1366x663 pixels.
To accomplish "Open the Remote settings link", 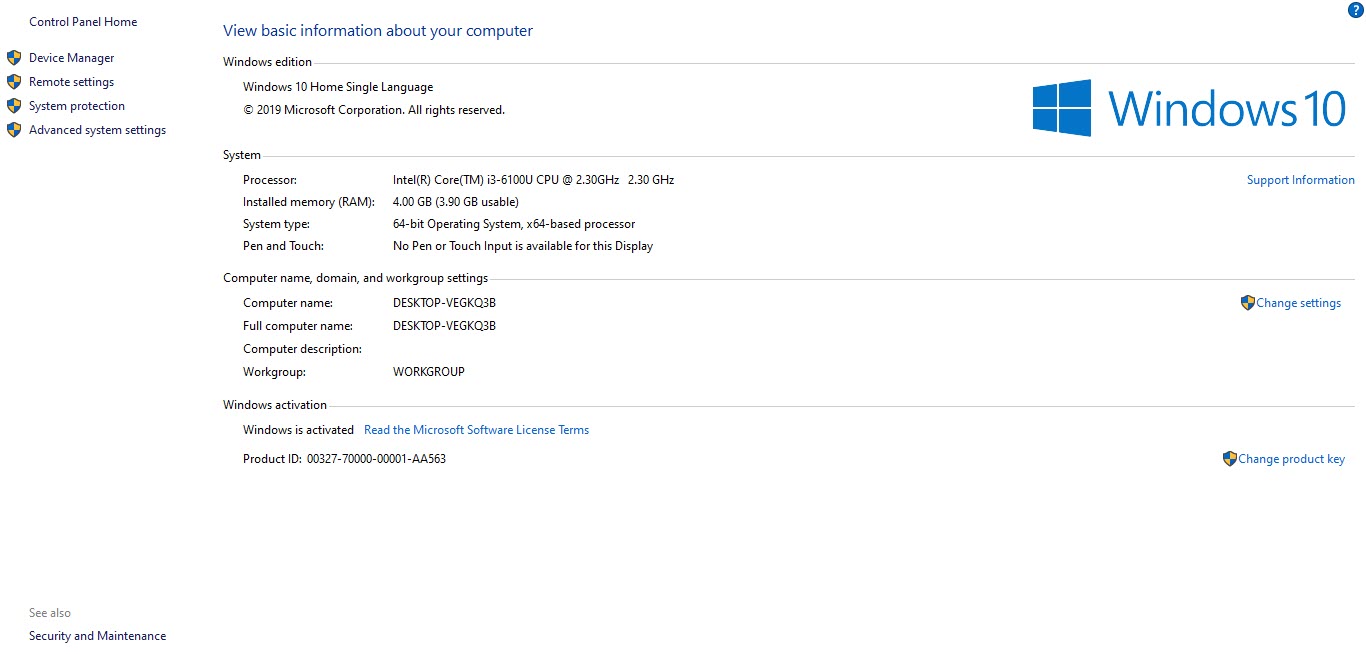I will point(71,82).
